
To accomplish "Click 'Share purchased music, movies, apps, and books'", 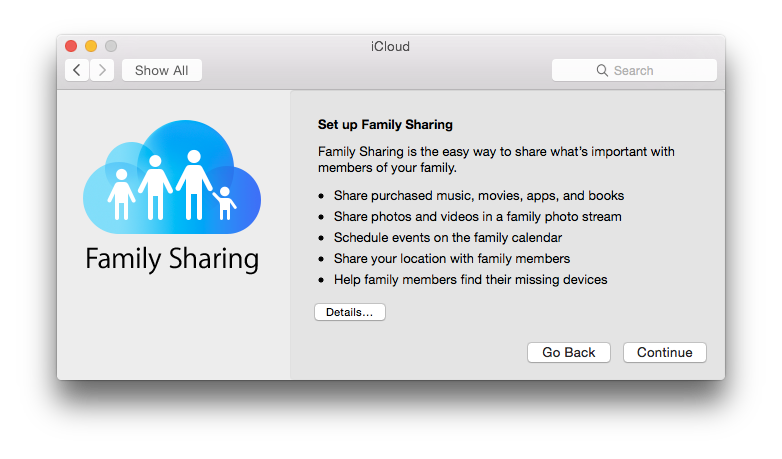I will click(x=479, y=196).
